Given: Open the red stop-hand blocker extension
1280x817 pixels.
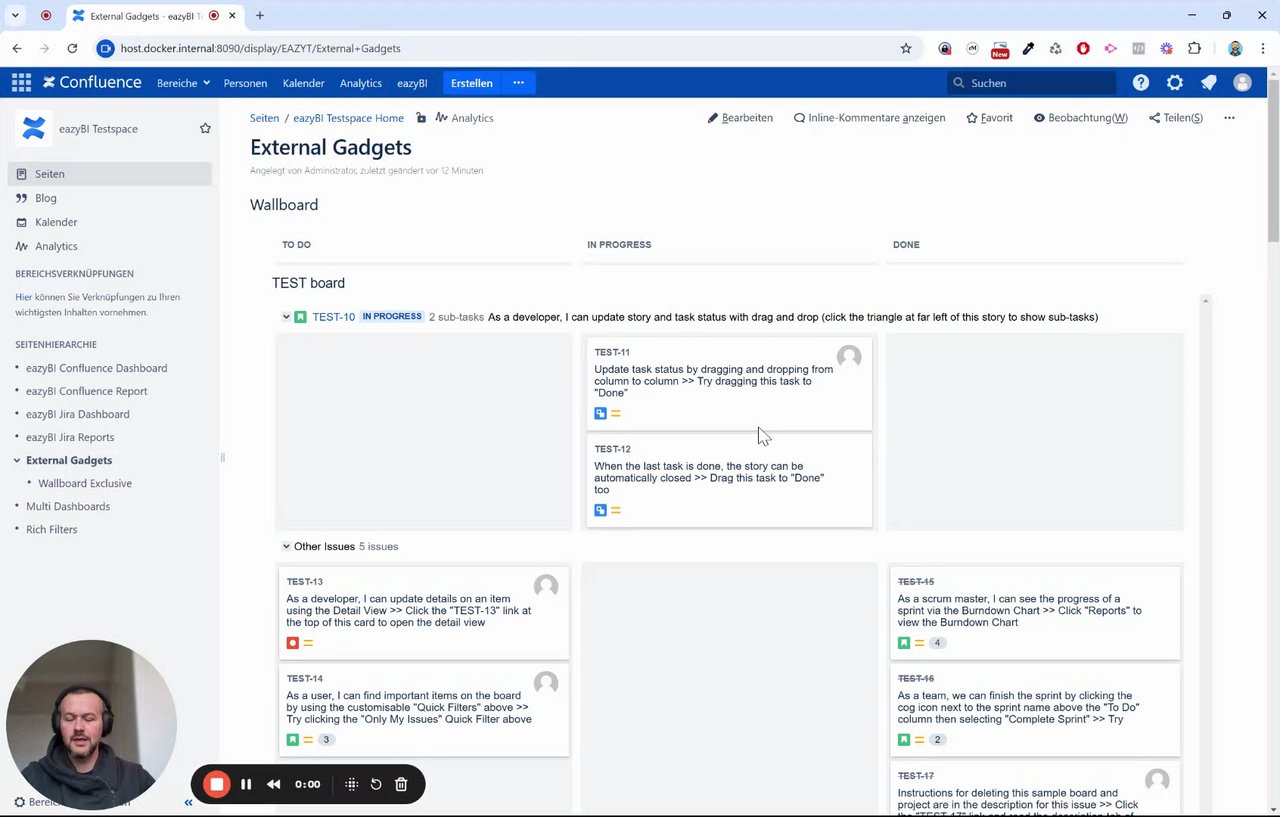Looking at the screenshot, I should click(1083, 48).
